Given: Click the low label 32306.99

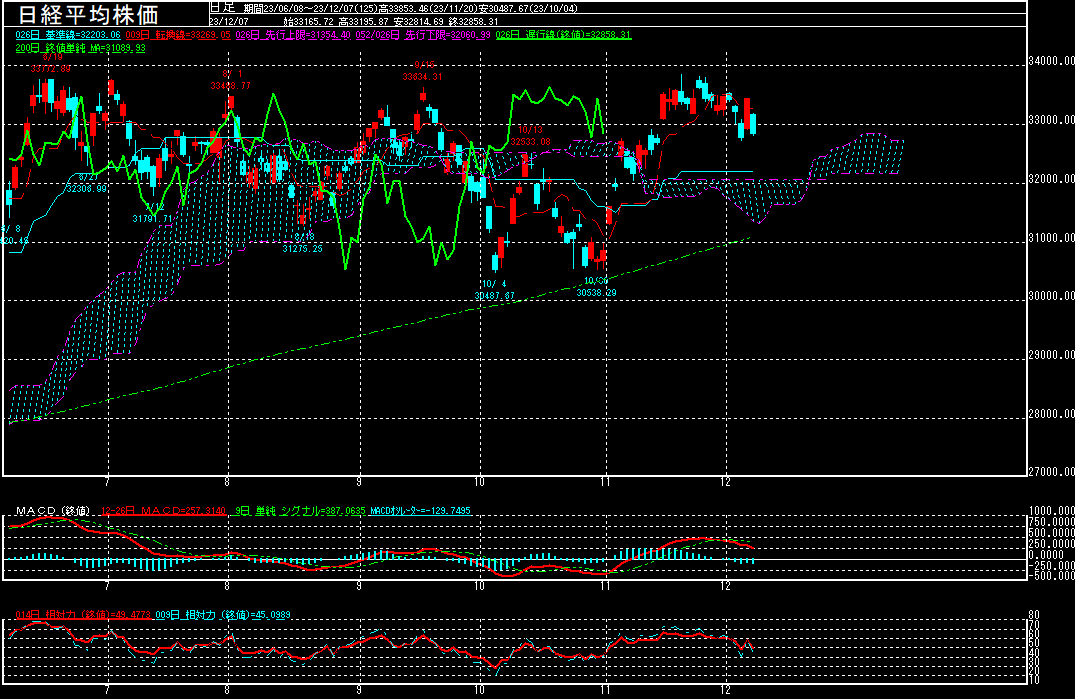Looking at the screenshot, I should [86, 189].
